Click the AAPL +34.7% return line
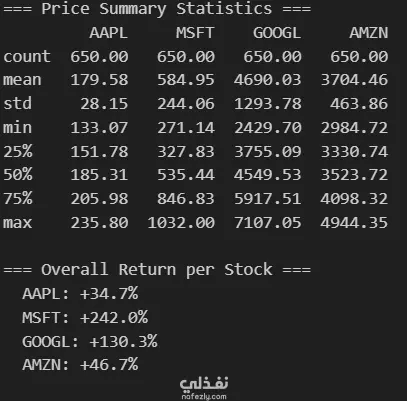Viewport: 407px width, 401px height. click(x=80, y=294)
